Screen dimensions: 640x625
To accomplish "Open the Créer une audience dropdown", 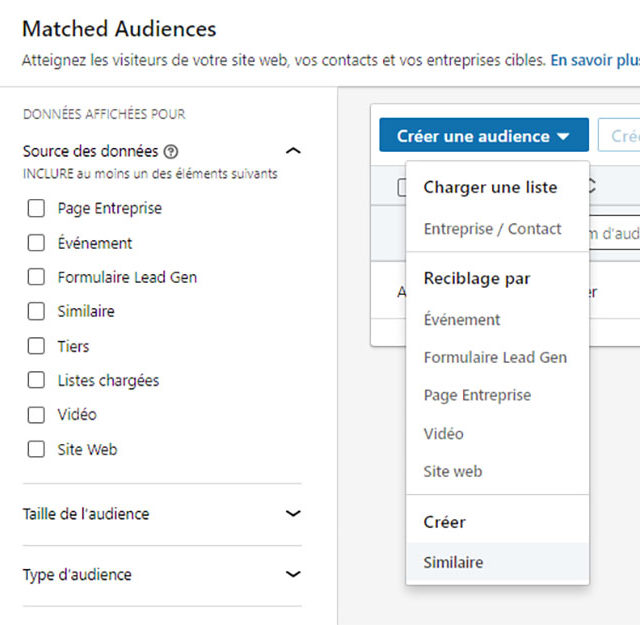I will [x=484, y=135].
